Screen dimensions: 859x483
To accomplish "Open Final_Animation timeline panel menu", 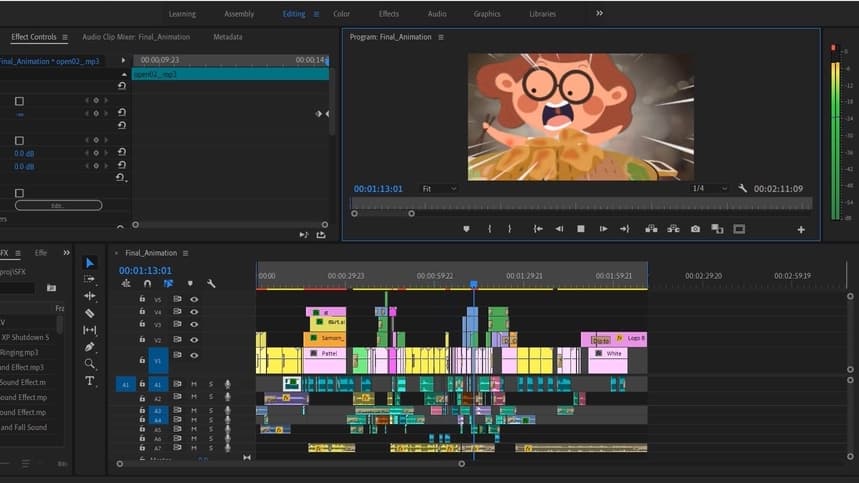I will click(185, 253).
